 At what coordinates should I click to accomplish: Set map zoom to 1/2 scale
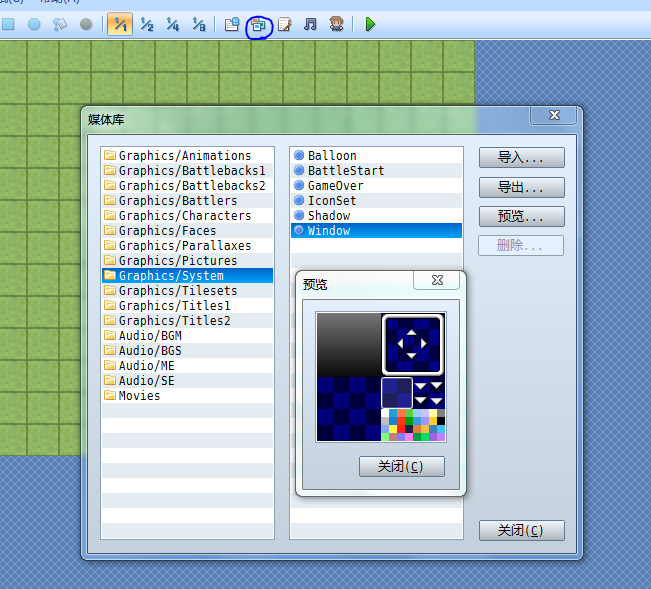147,24
